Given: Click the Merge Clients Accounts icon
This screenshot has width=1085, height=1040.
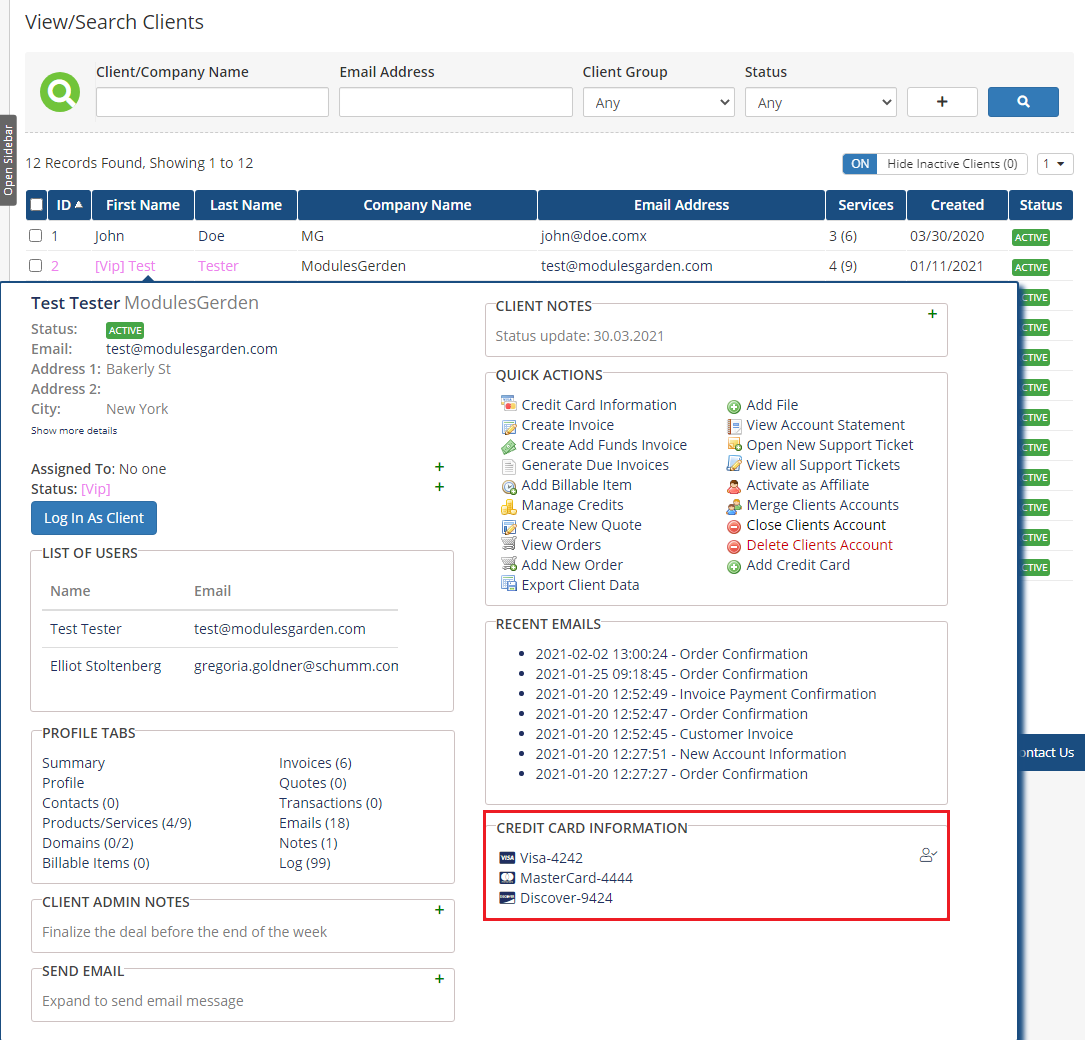Looking at the screenshot, I should point(733,506).
